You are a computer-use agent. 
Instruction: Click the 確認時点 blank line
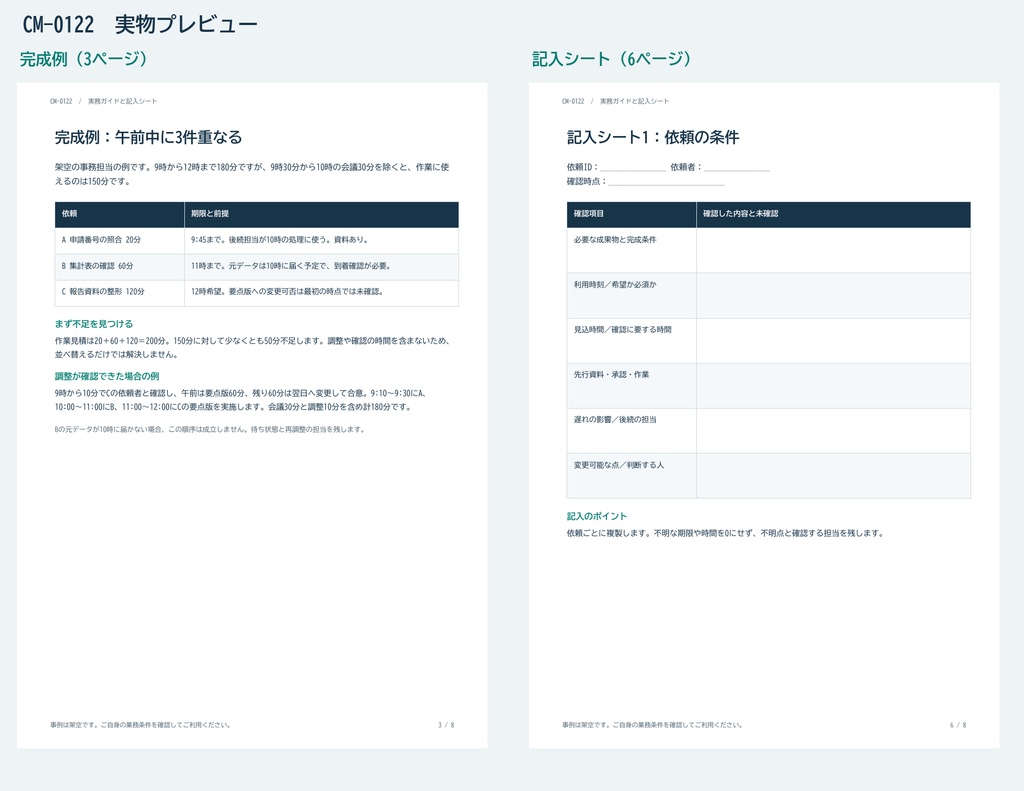(666, 183)
